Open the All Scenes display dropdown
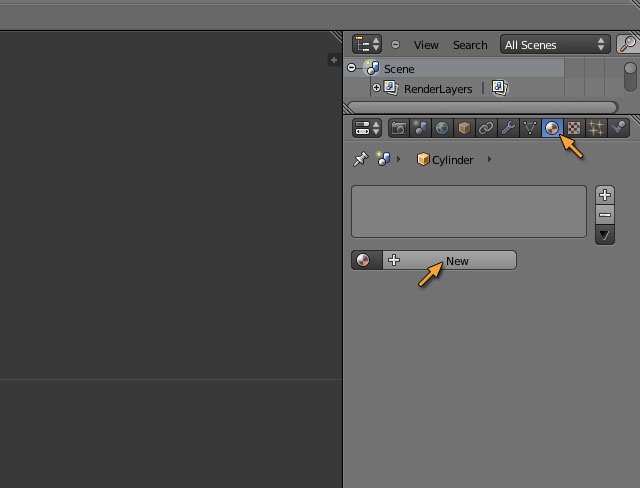Image resolution: width=640 pixels, height=488 pixels. click(x=556, y=44)
